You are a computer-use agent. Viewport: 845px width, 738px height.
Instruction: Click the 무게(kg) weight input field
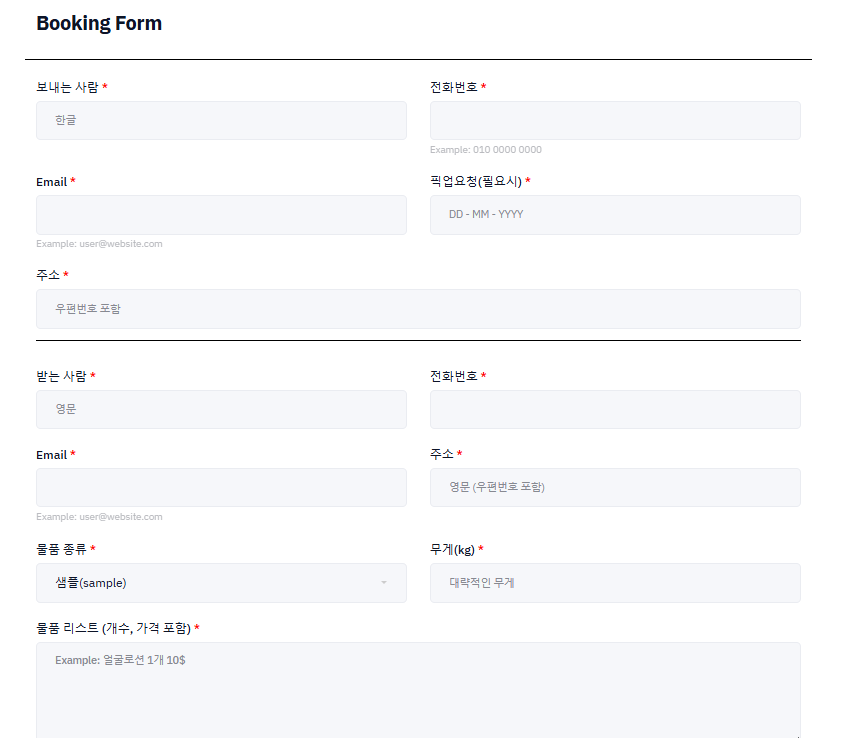click(615, 583)
